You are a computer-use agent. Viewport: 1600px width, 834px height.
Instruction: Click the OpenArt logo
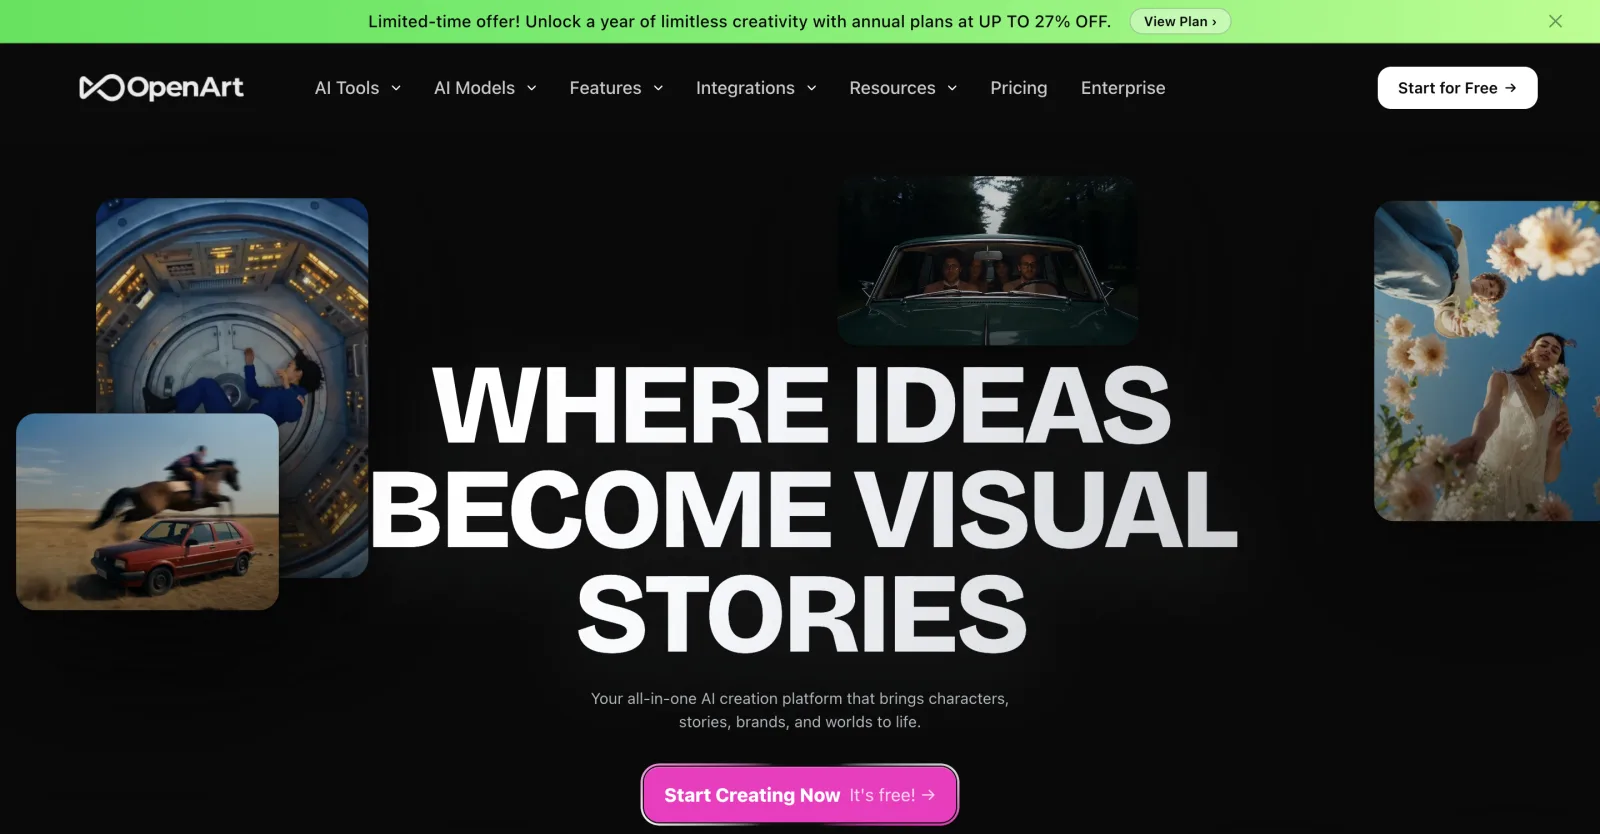click(x=161, y=88)
